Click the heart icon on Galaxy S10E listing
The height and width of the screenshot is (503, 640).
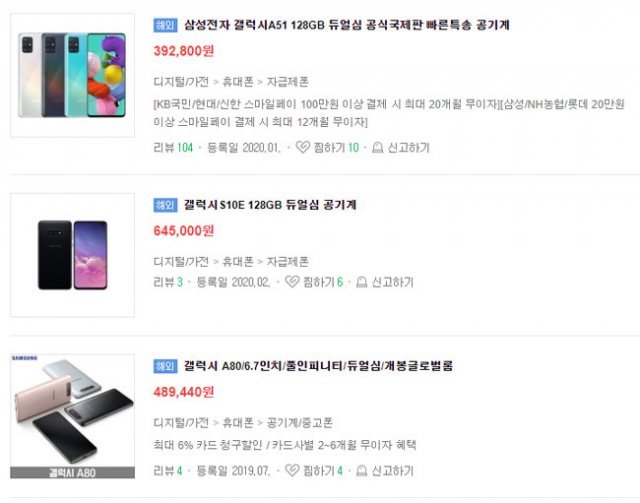click(292, 282)
